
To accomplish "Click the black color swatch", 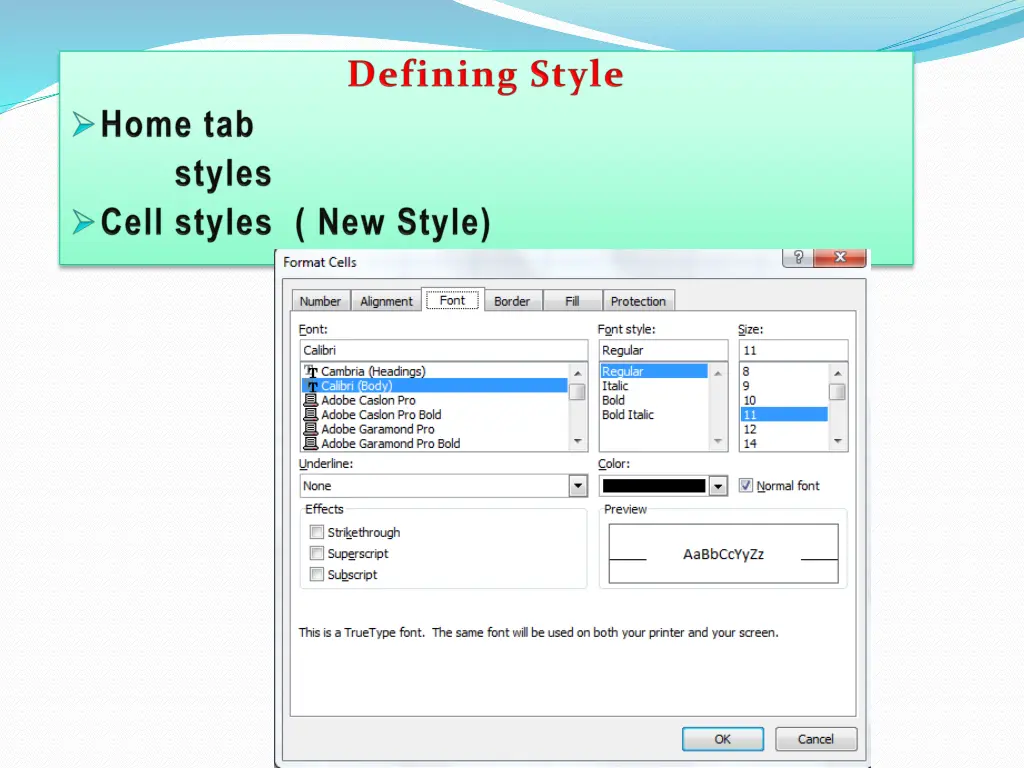I will click(x=654, y=486).
